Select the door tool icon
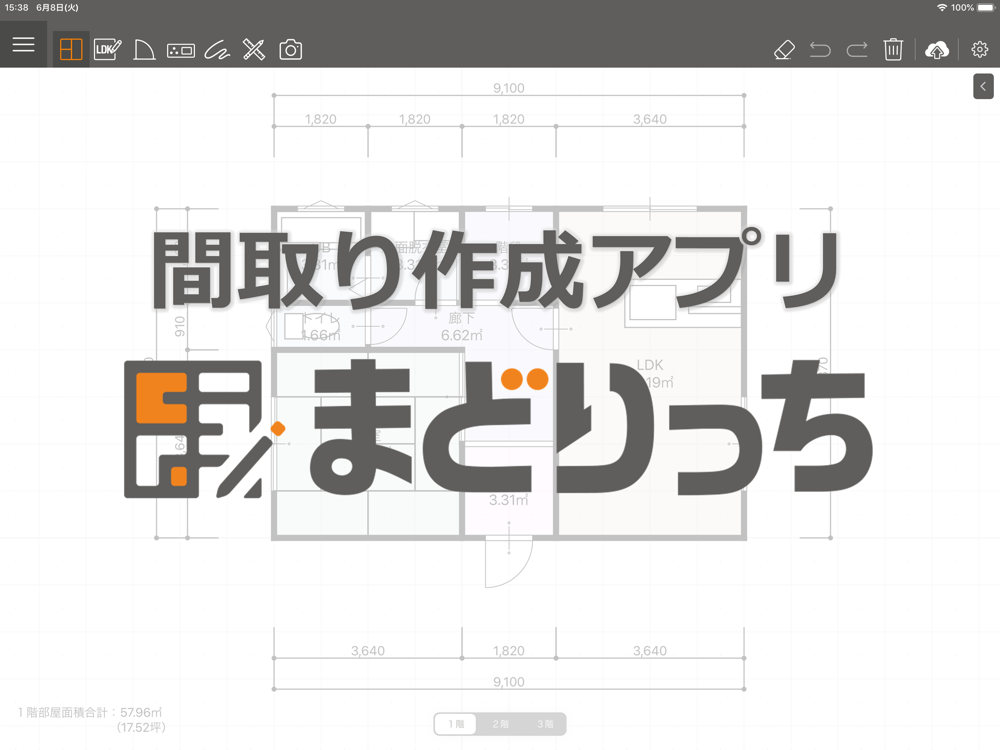1000x750 pixels. [144, 50]
